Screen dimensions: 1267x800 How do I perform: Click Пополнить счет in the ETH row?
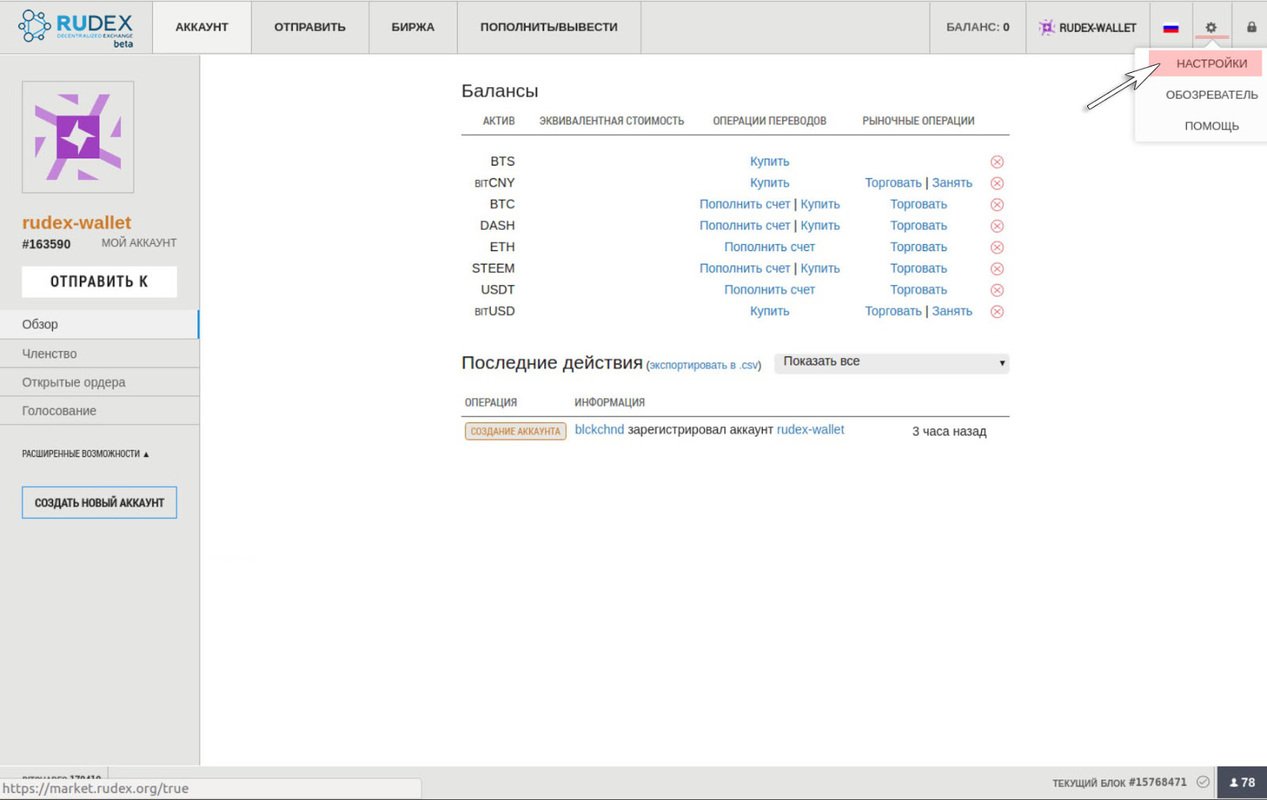click(770, 247)
